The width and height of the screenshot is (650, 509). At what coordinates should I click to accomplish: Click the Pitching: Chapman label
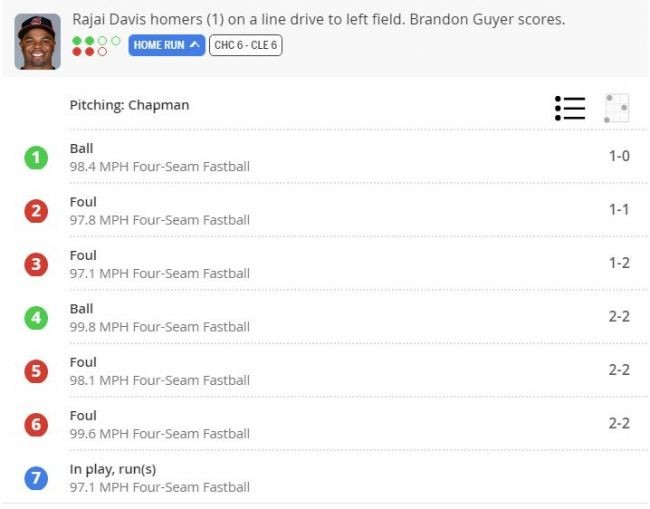pos(129,105)
